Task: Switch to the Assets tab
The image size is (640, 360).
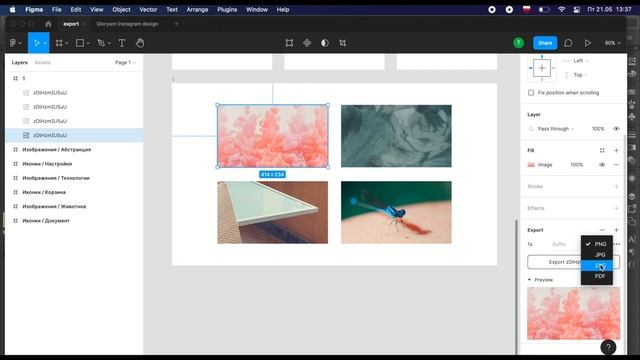Action: [x=42, y=62]
